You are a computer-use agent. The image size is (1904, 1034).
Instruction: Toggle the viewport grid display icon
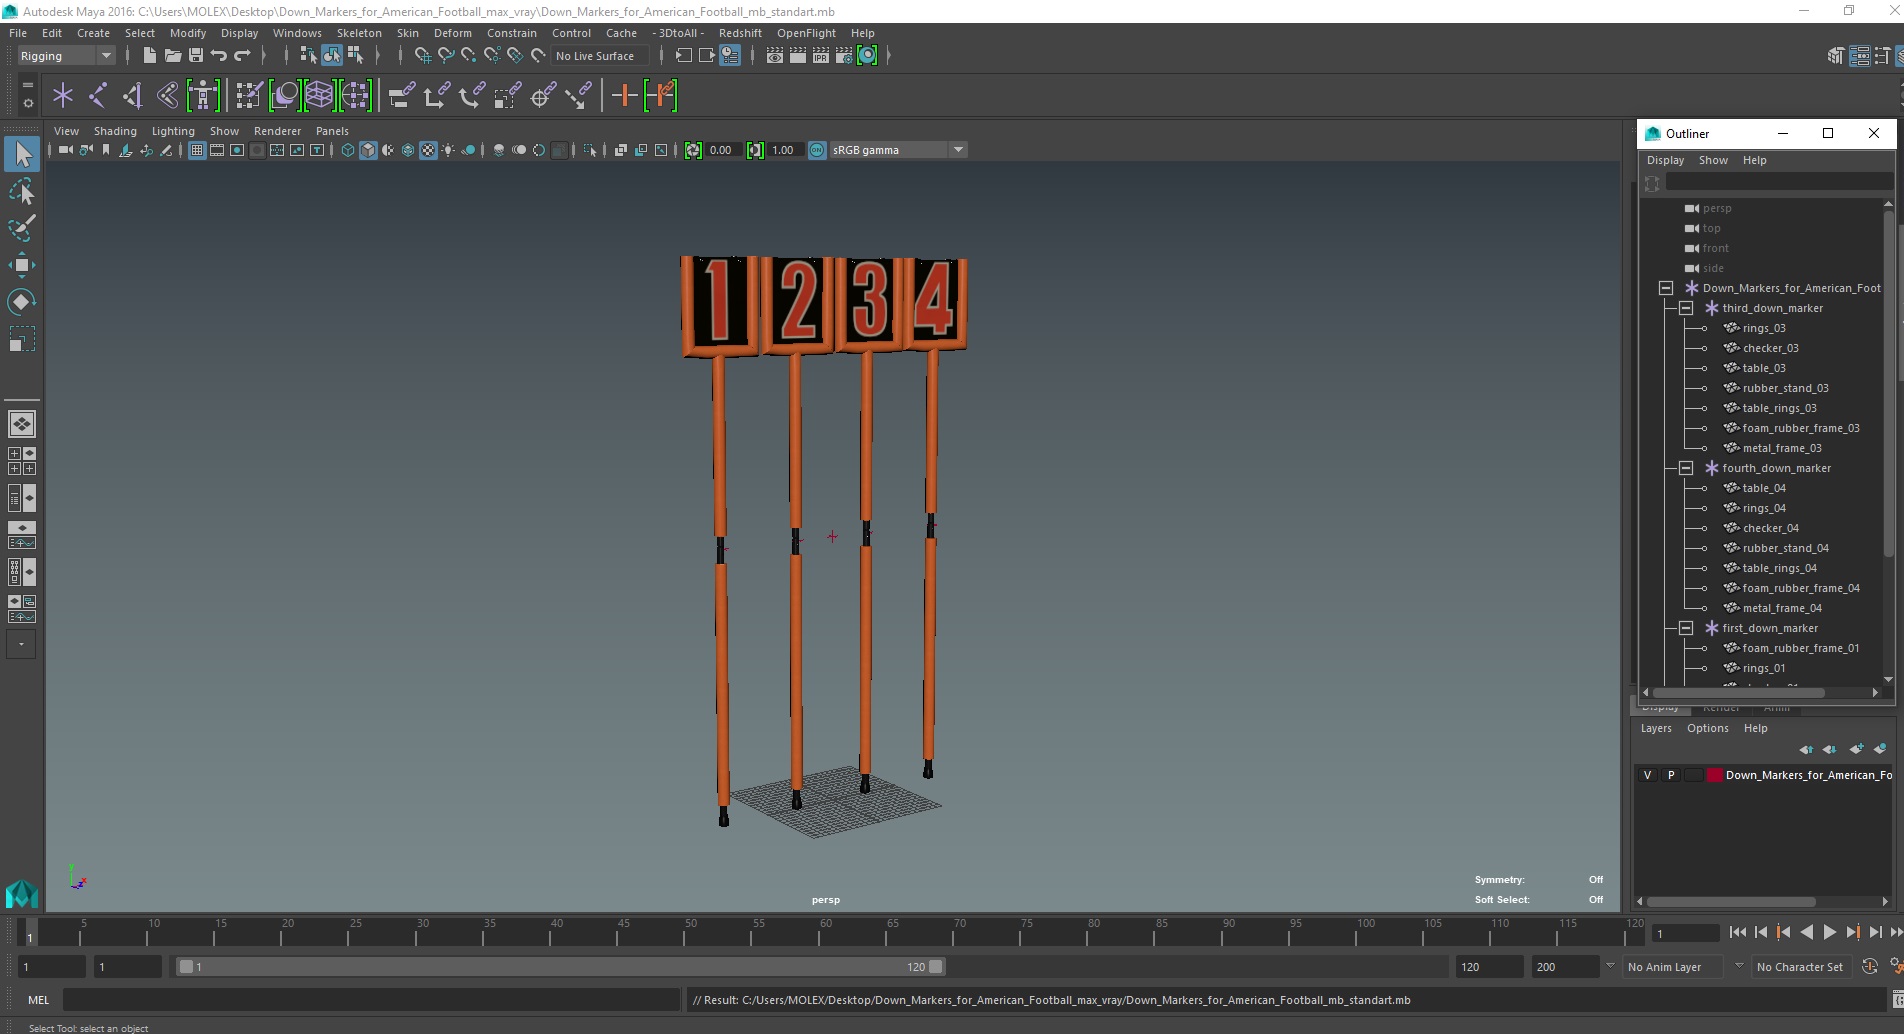click(197, 150)
